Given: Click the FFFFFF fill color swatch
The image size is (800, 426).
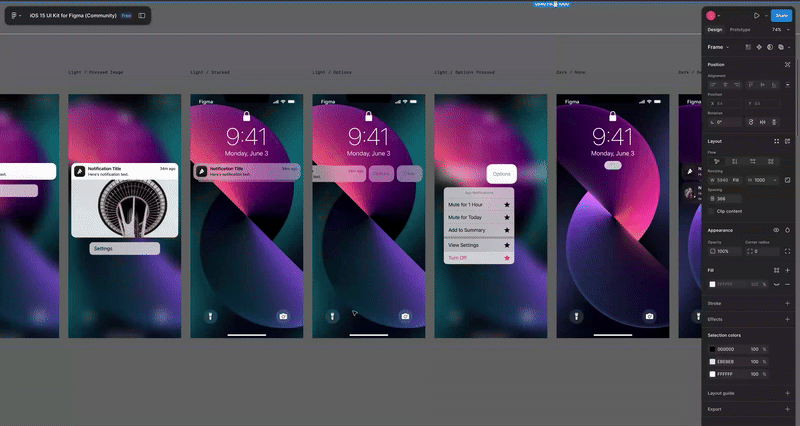Looking at the screenshot, I should click(x=713, y=284).
